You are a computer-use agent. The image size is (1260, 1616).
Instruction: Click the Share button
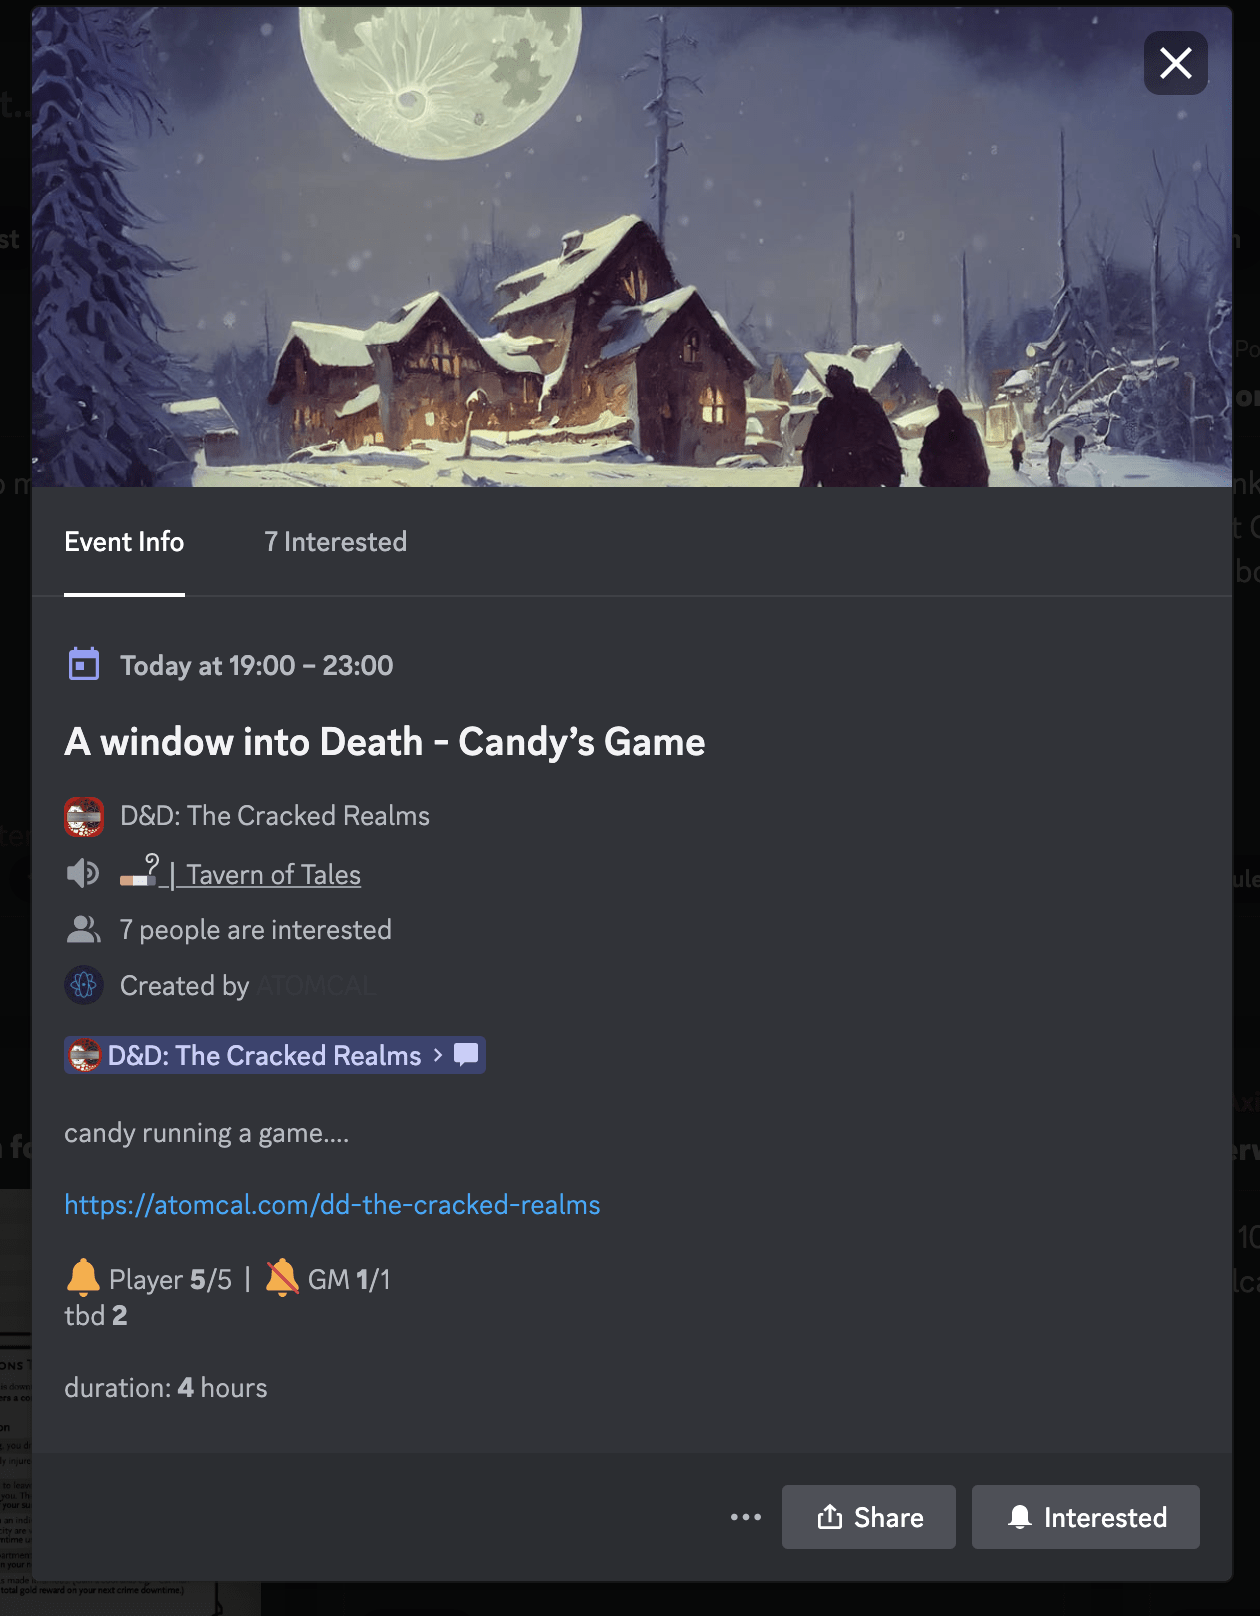pos(869,1517)
